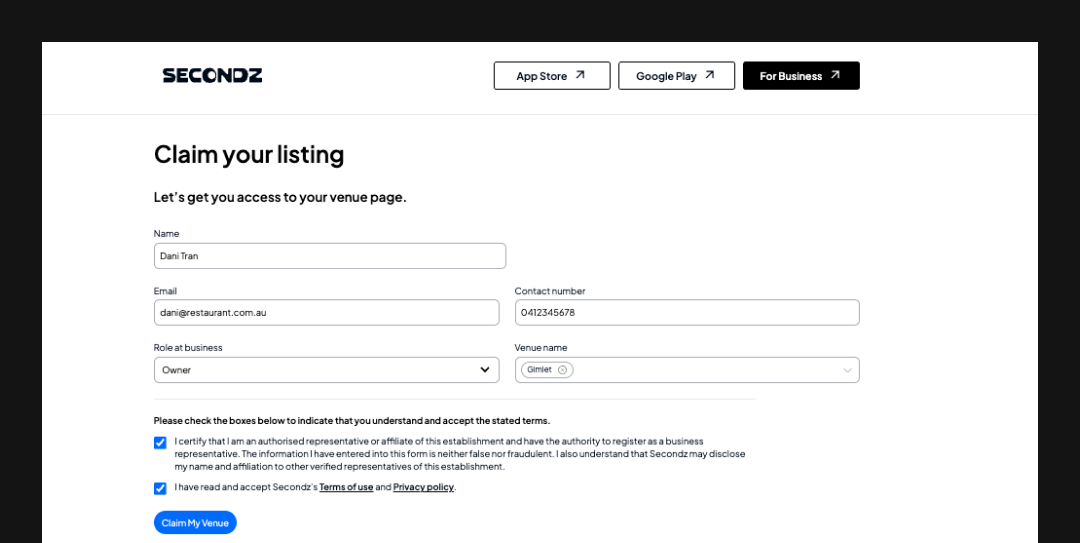Click into the Email input field
The image size is (1080, 543).
click(x=326, y=312)
